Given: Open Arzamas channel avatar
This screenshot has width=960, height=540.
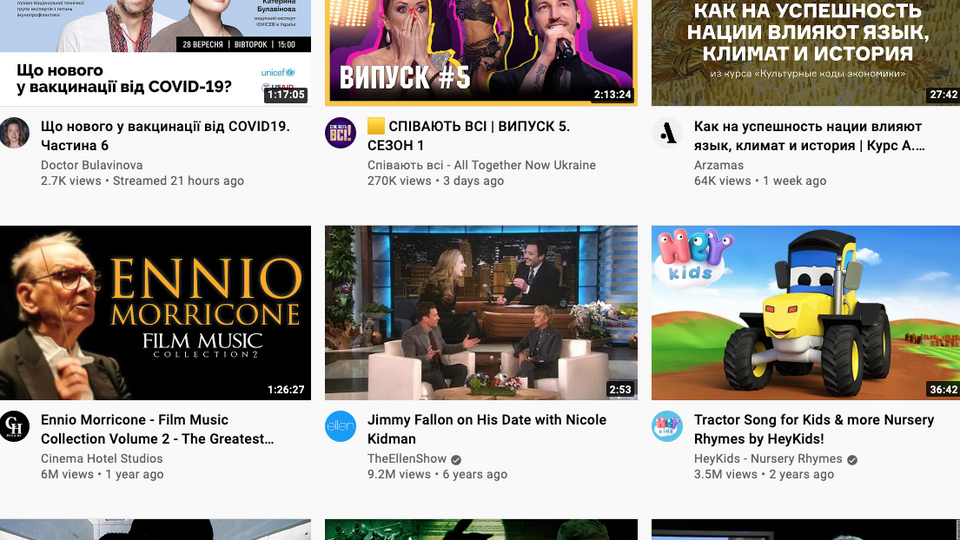Looking at the screenshot, I should (x=667, y=133).
